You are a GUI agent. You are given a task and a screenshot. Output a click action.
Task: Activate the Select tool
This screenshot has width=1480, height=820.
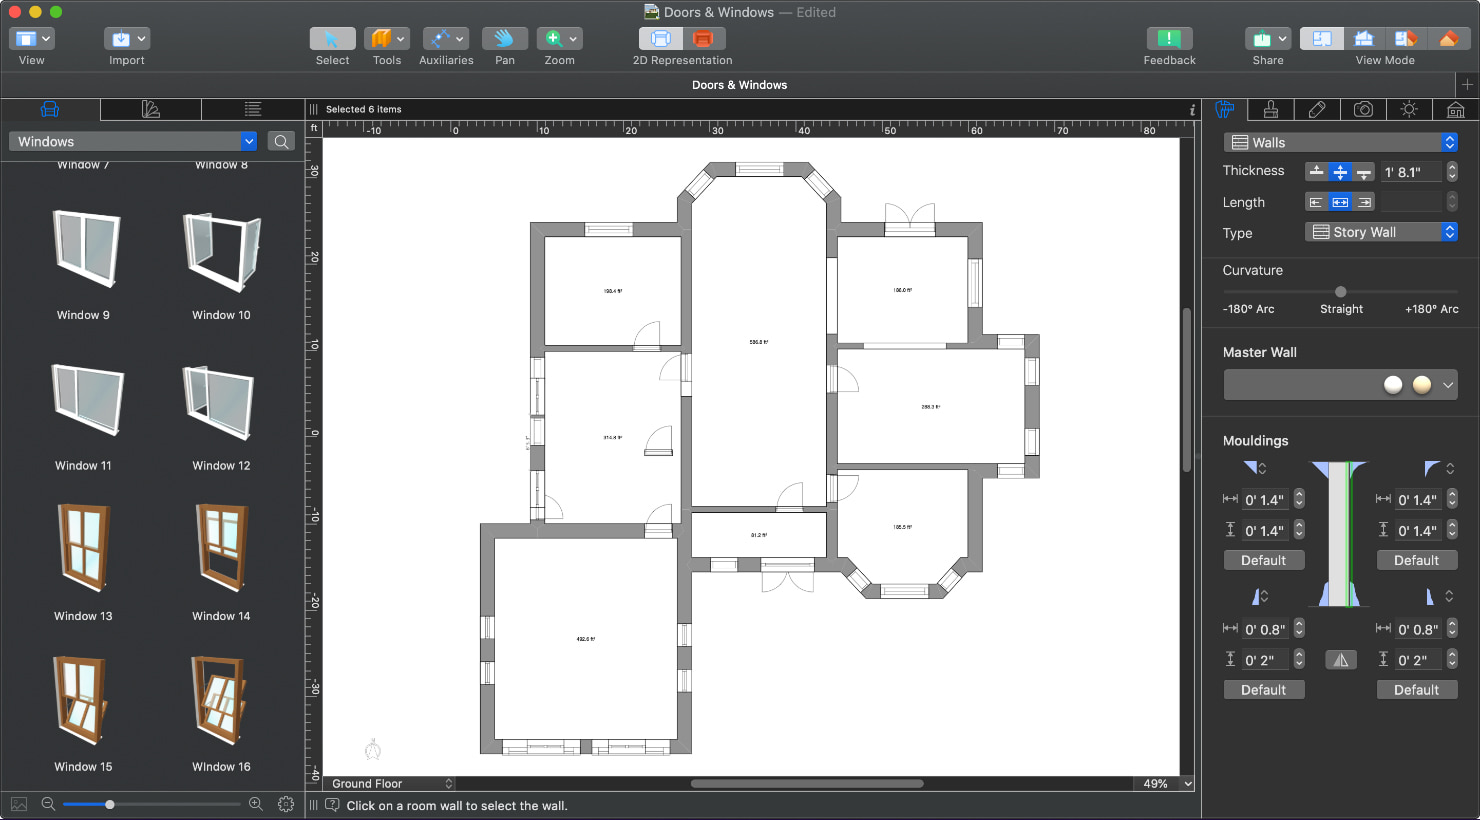click(x=332, y=40)
